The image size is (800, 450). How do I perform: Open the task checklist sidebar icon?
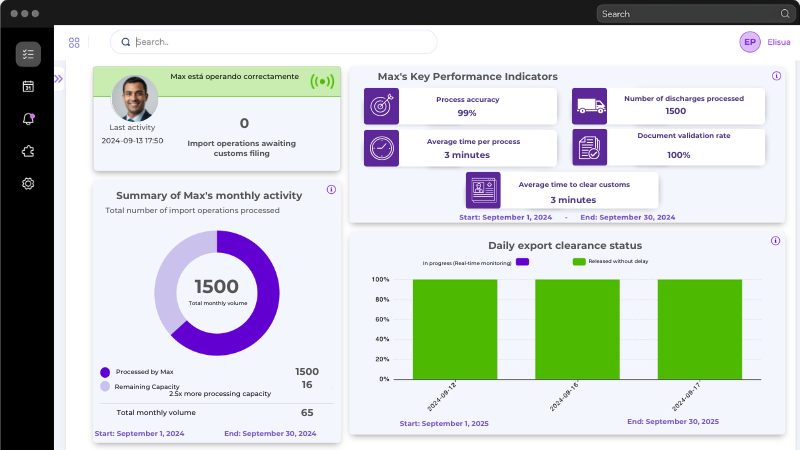click(x=28, y=54)
